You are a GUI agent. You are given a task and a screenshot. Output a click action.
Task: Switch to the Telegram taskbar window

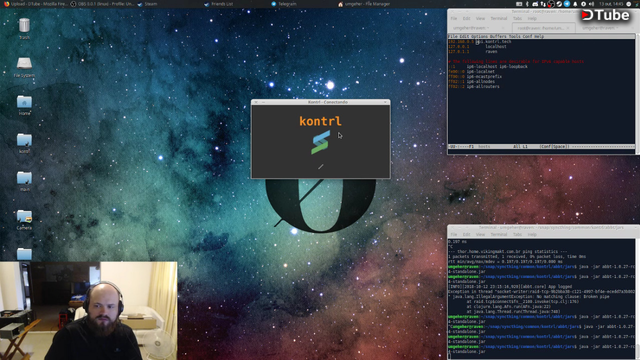click(x=284, y=4)
